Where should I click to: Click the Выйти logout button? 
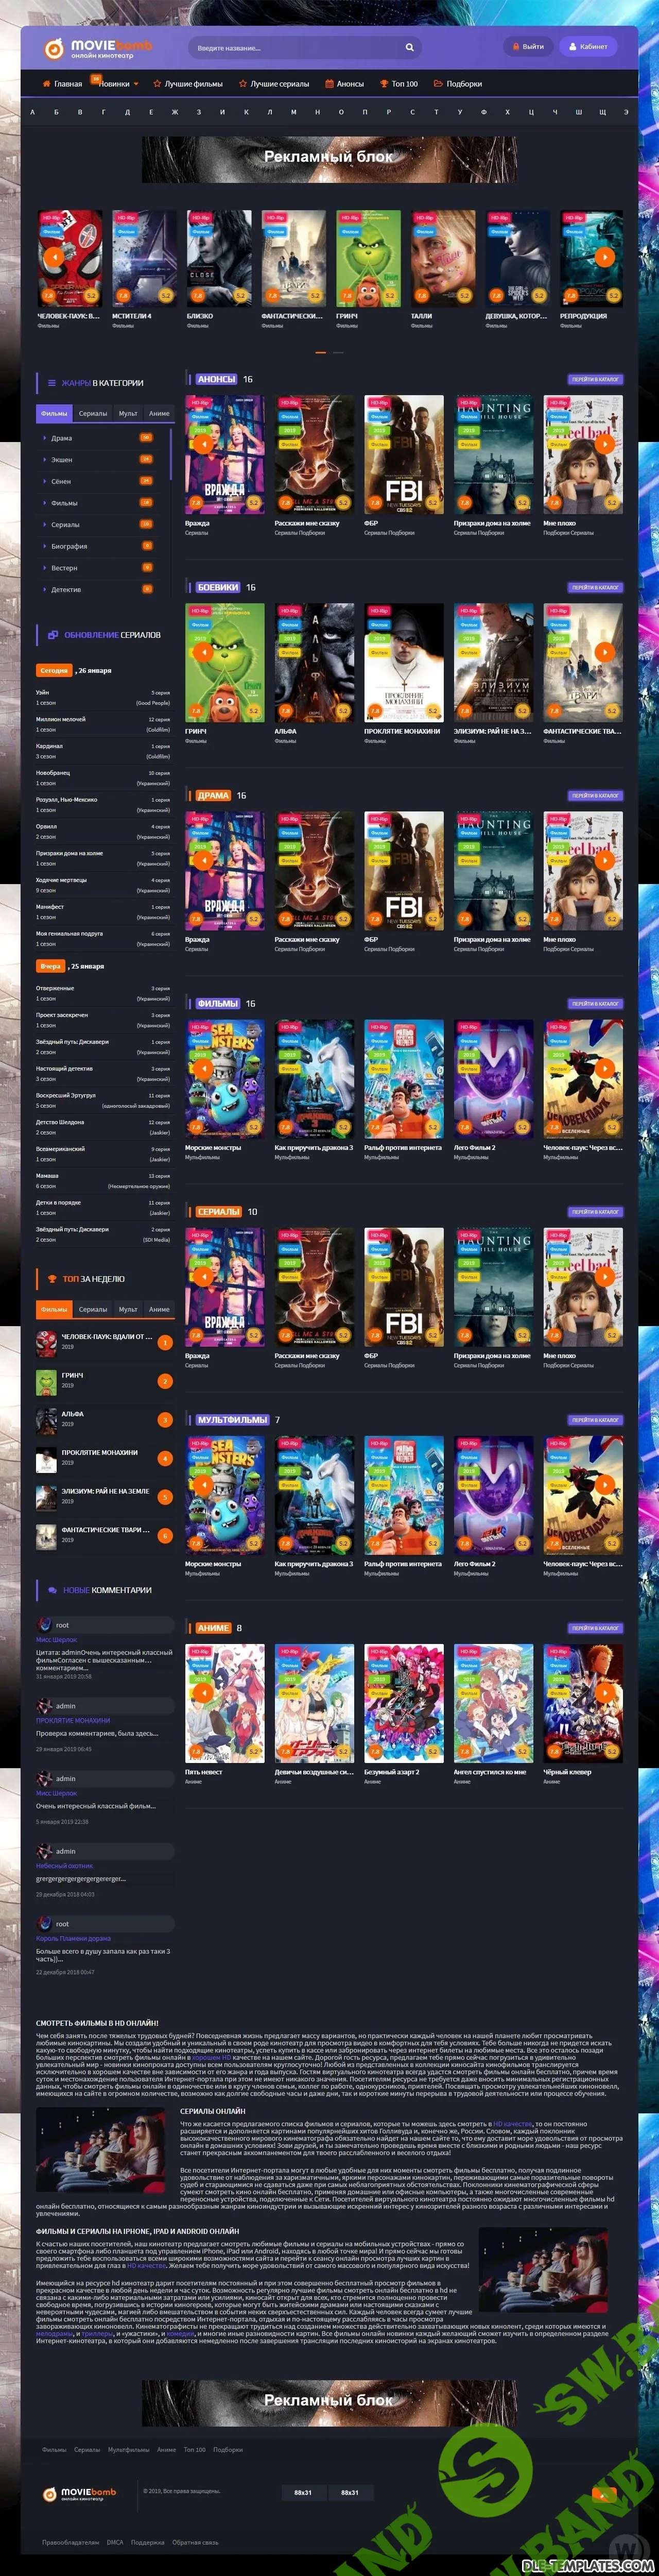528,46
